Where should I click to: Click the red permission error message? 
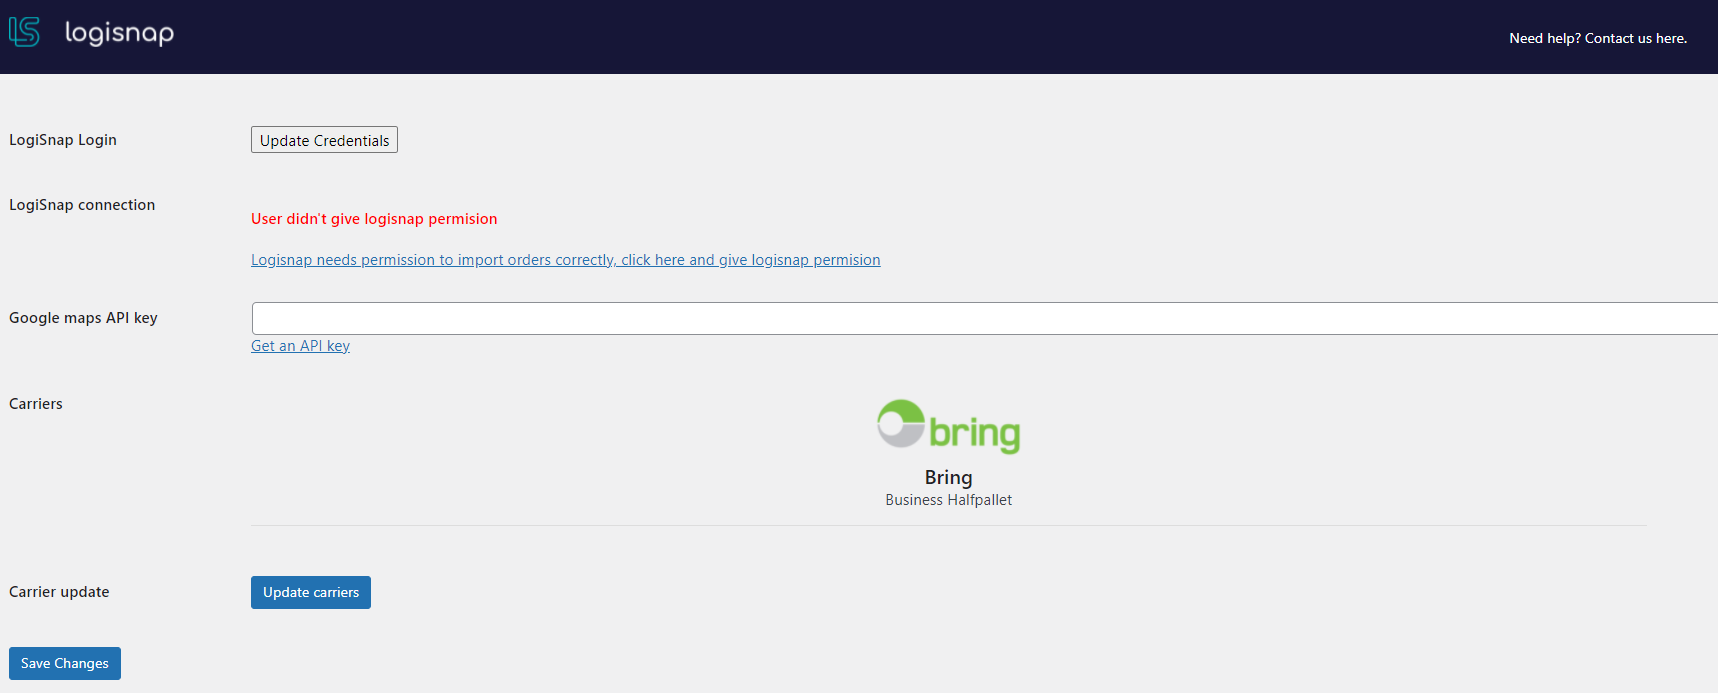click(x=373, y=219)
